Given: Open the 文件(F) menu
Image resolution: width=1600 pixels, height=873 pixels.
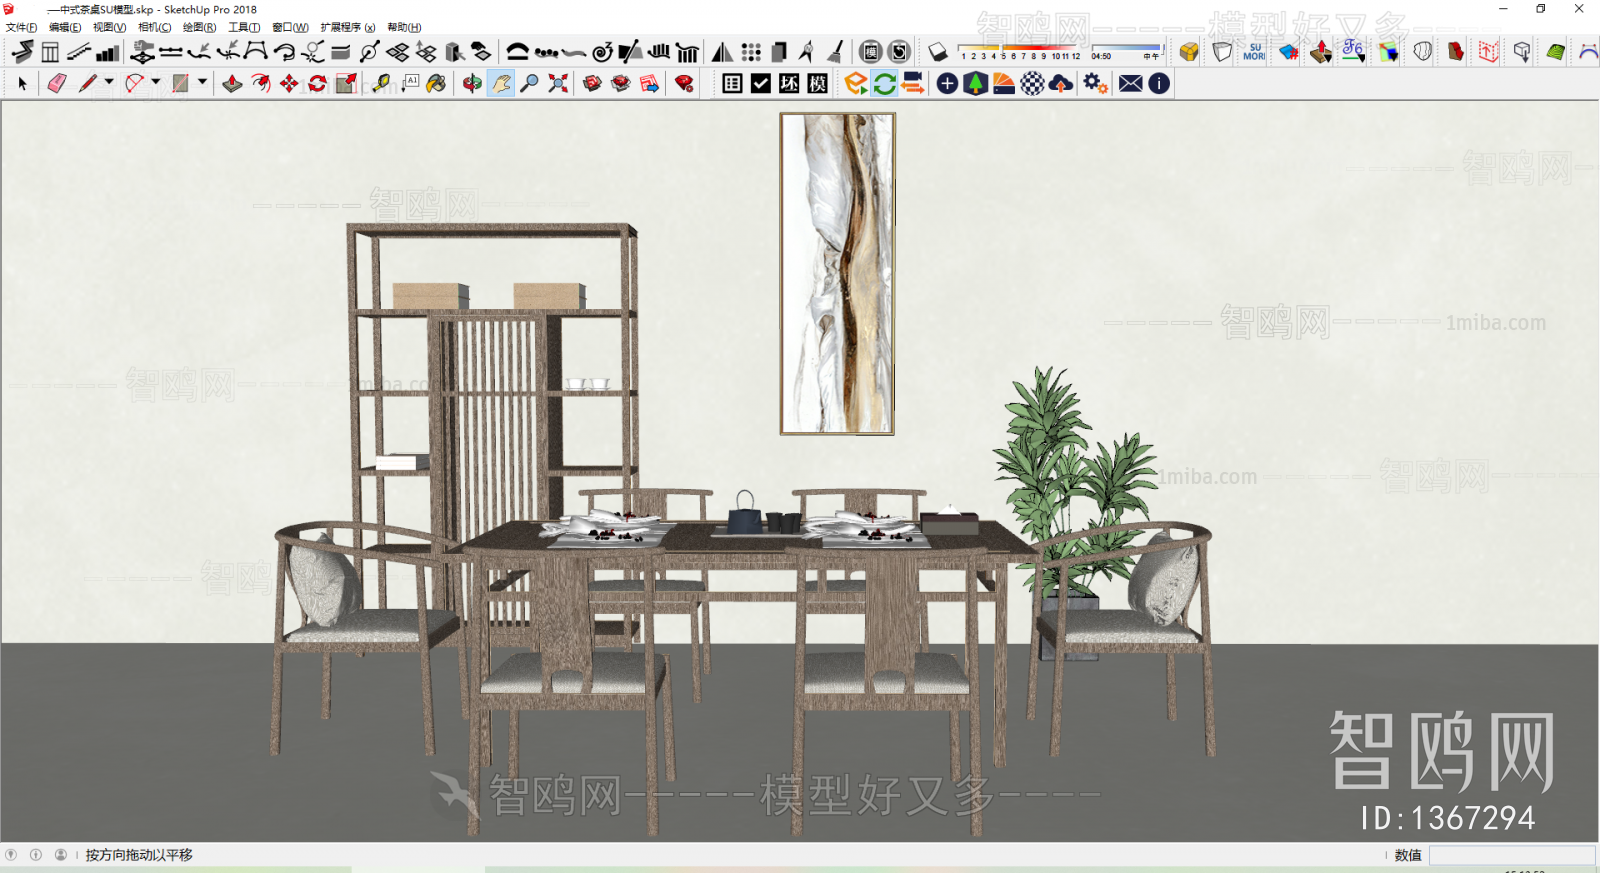Looking at the screenshot, I should (21, 27).
